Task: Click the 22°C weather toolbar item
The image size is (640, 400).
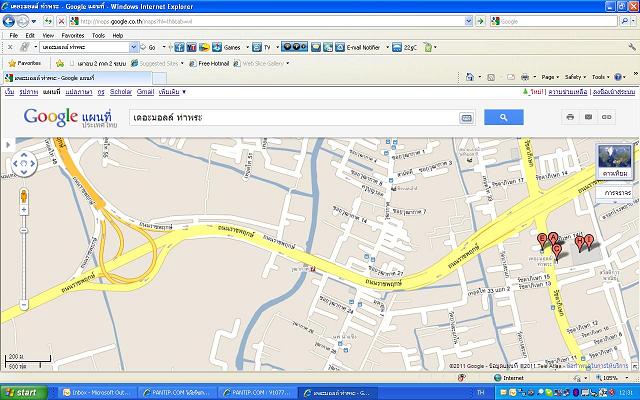Action: (x=404, y=47)
